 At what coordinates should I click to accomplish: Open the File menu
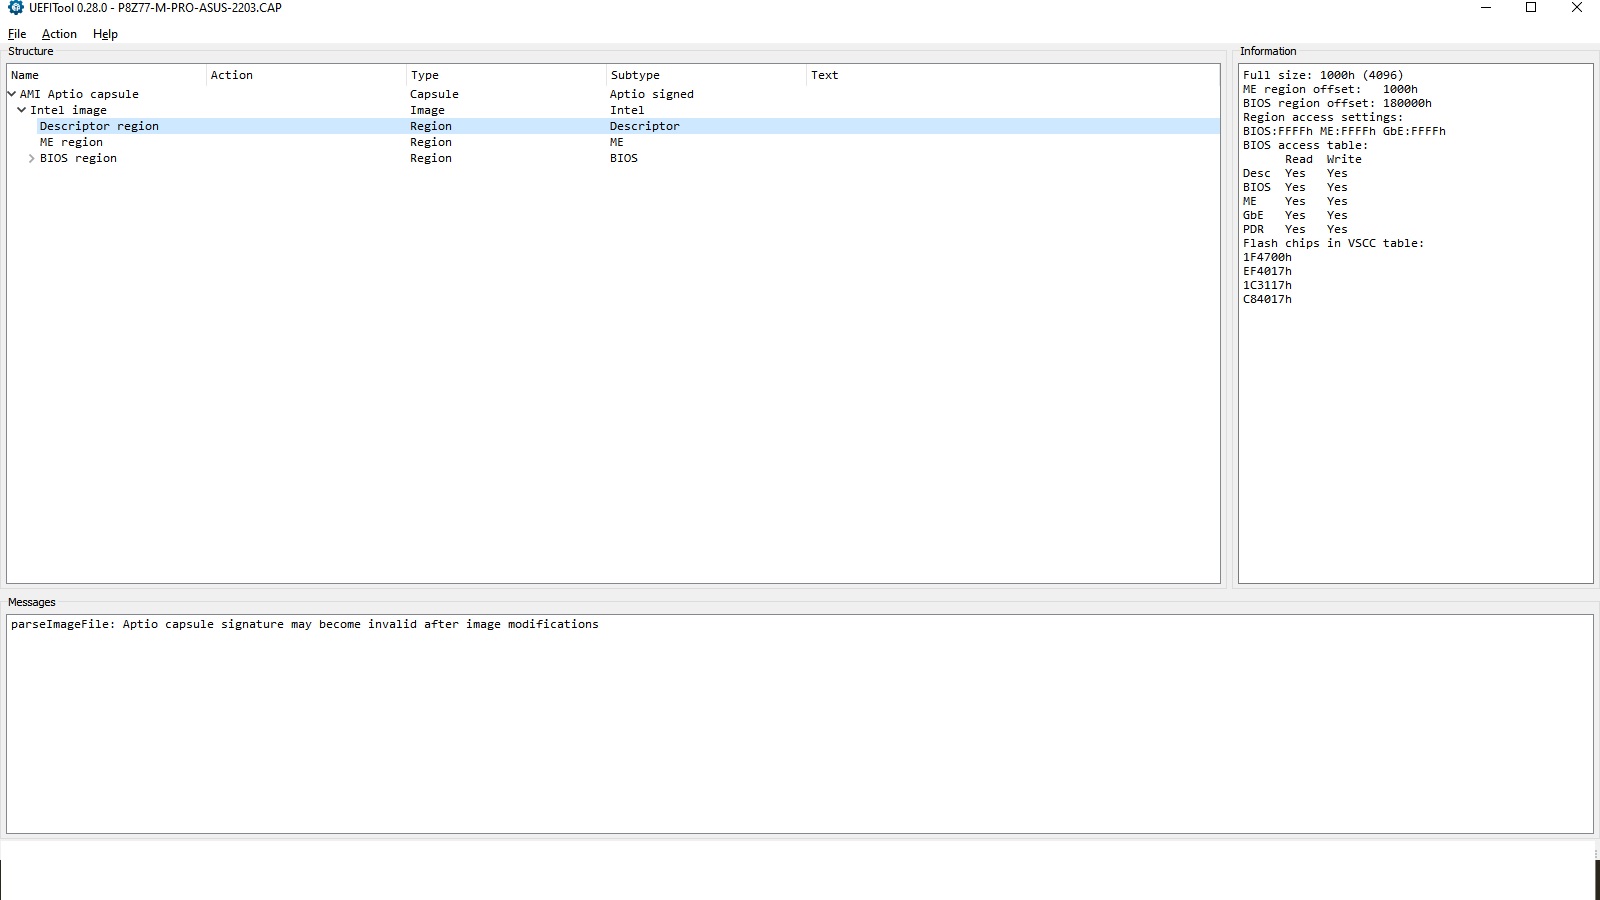tap(17, 34)
